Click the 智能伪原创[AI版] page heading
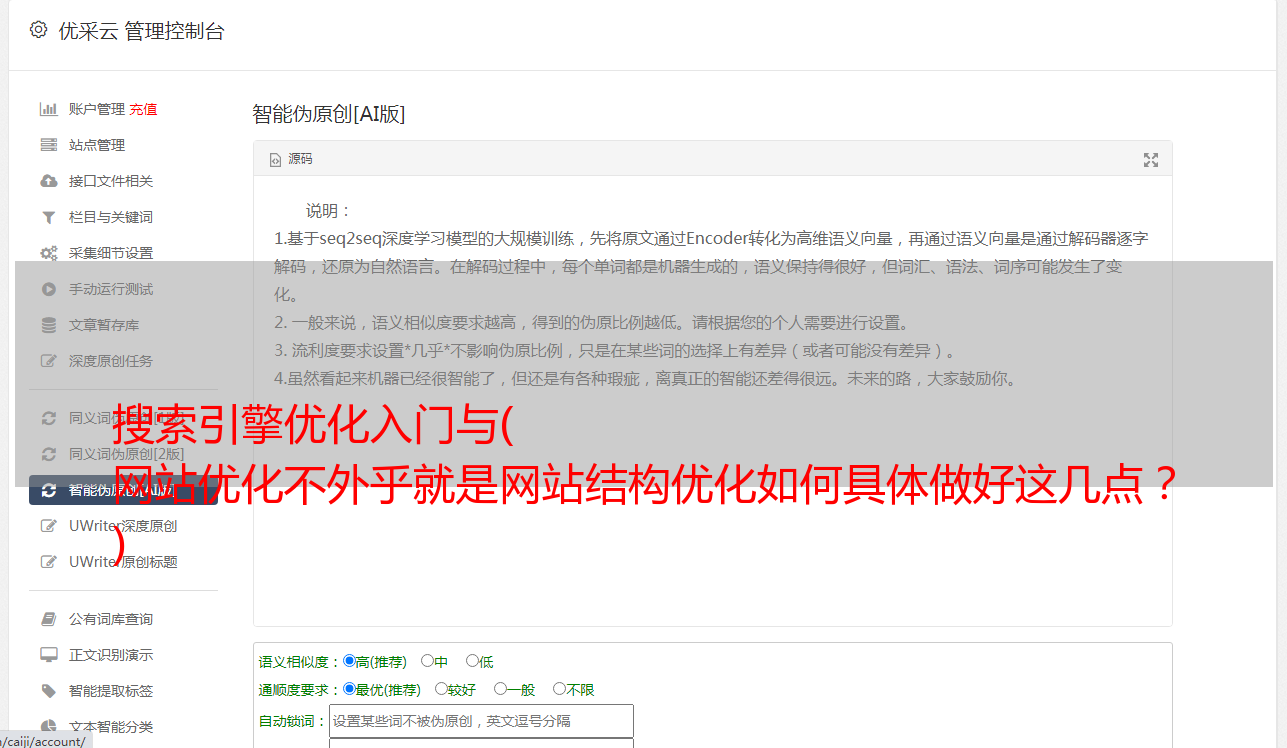This screenshot has width=1287, height=748. click(x=329, y=114)
